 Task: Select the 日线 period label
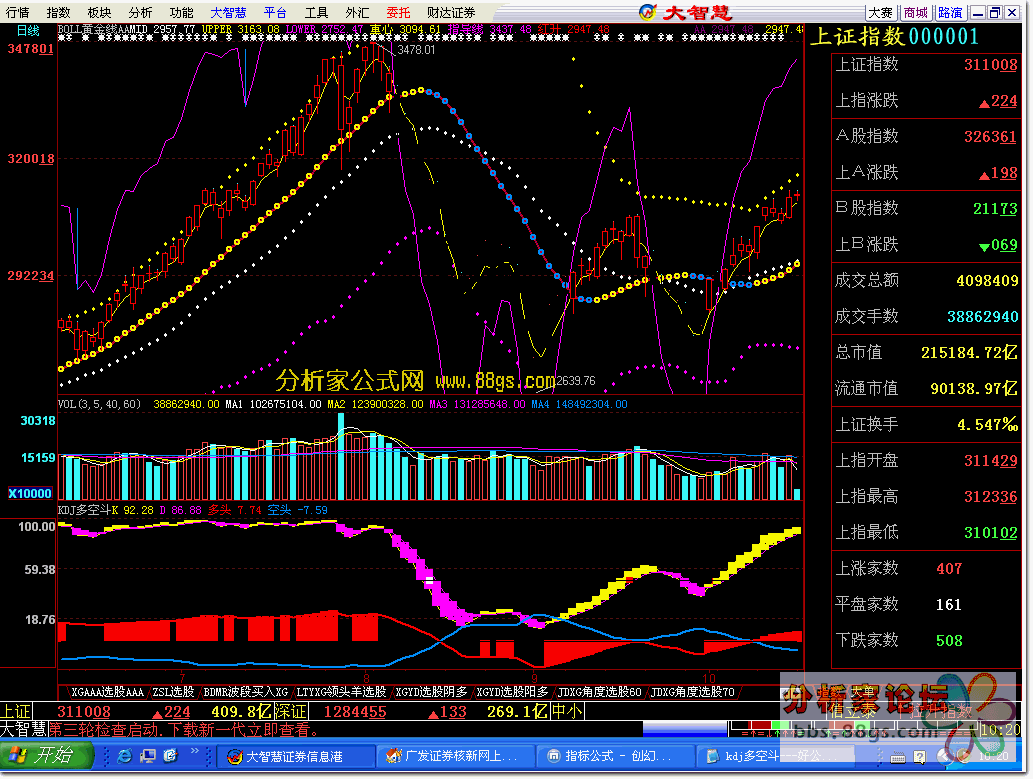coord(28,30)
